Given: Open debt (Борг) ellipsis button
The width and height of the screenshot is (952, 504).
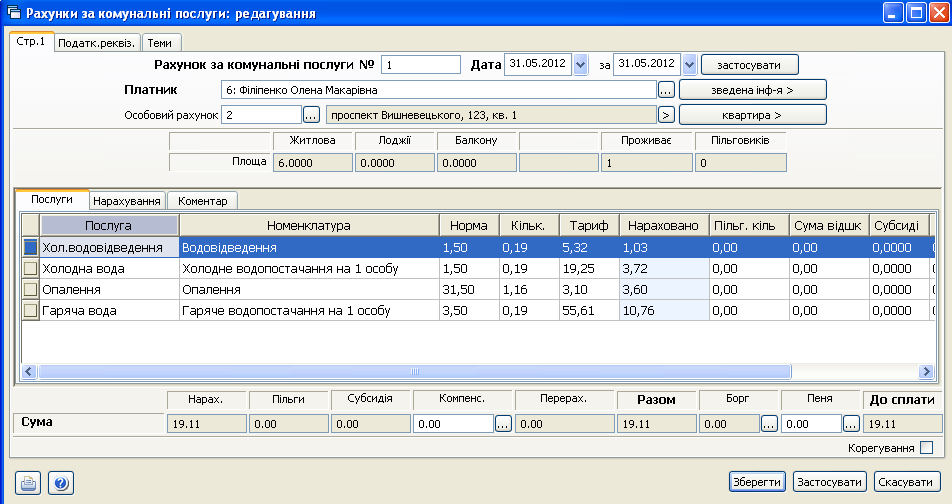Looking at the screenshot, I should (769, 424).
